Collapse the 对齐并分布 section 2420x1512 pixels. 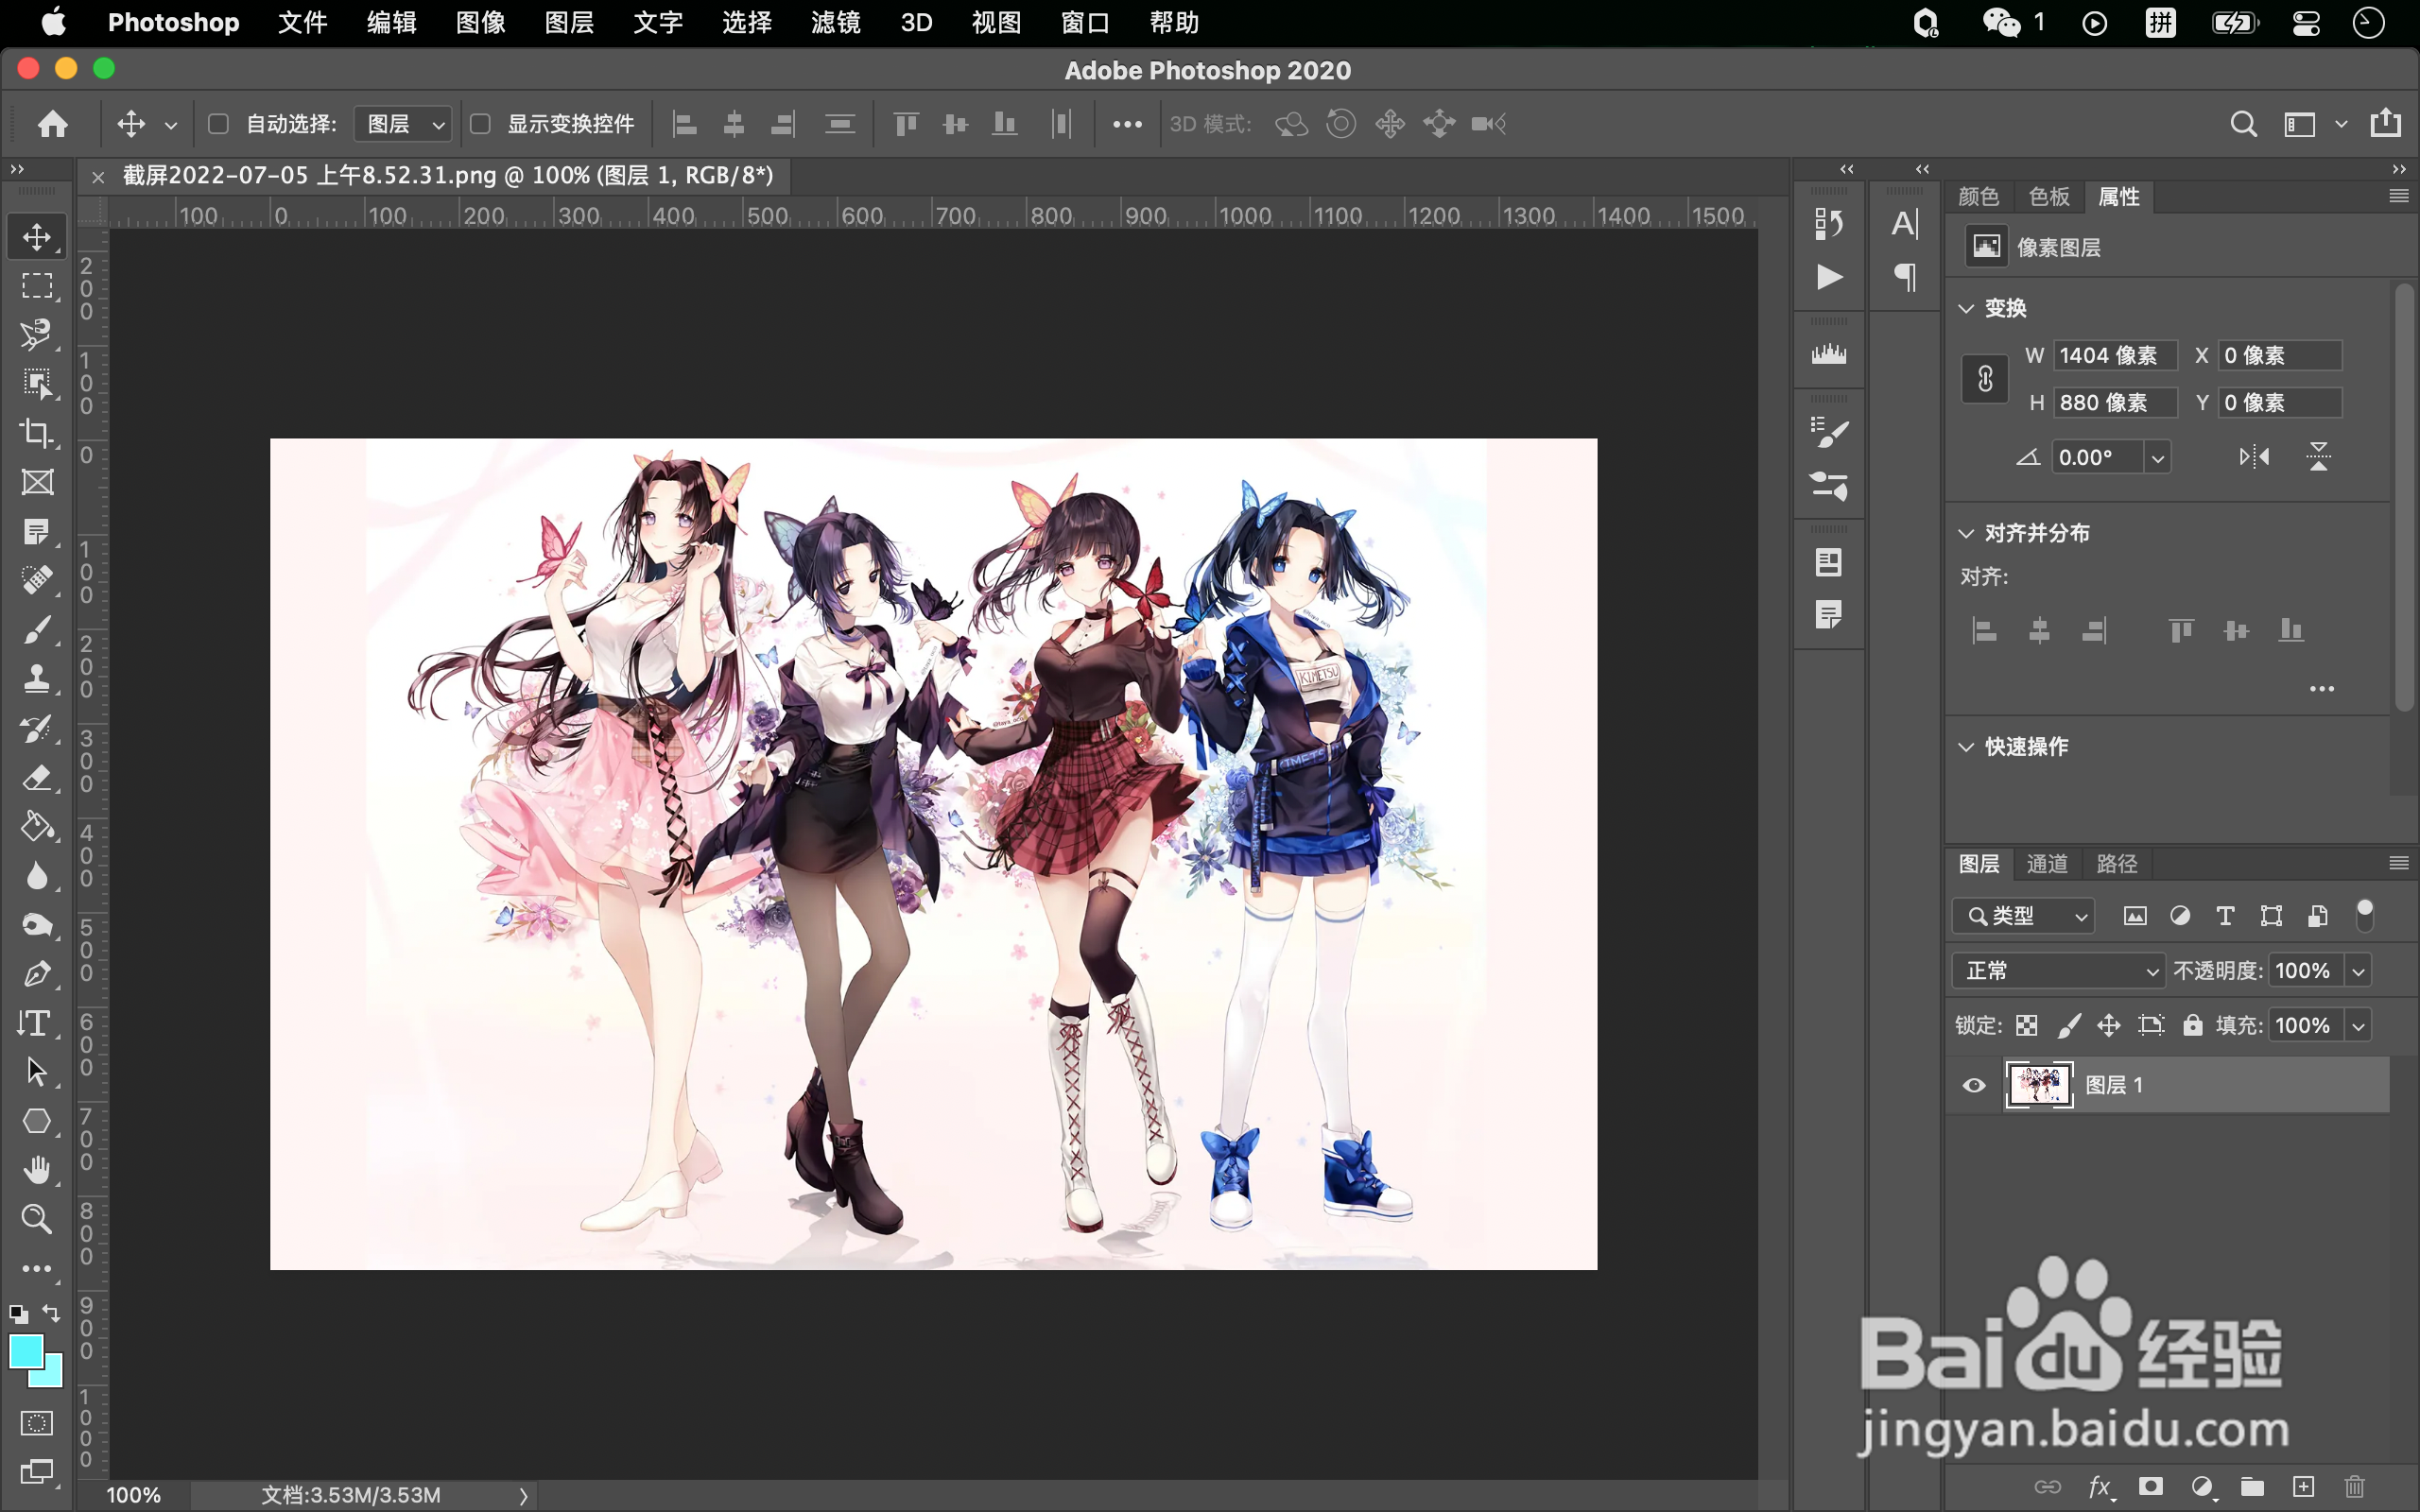pos(1966,533)
